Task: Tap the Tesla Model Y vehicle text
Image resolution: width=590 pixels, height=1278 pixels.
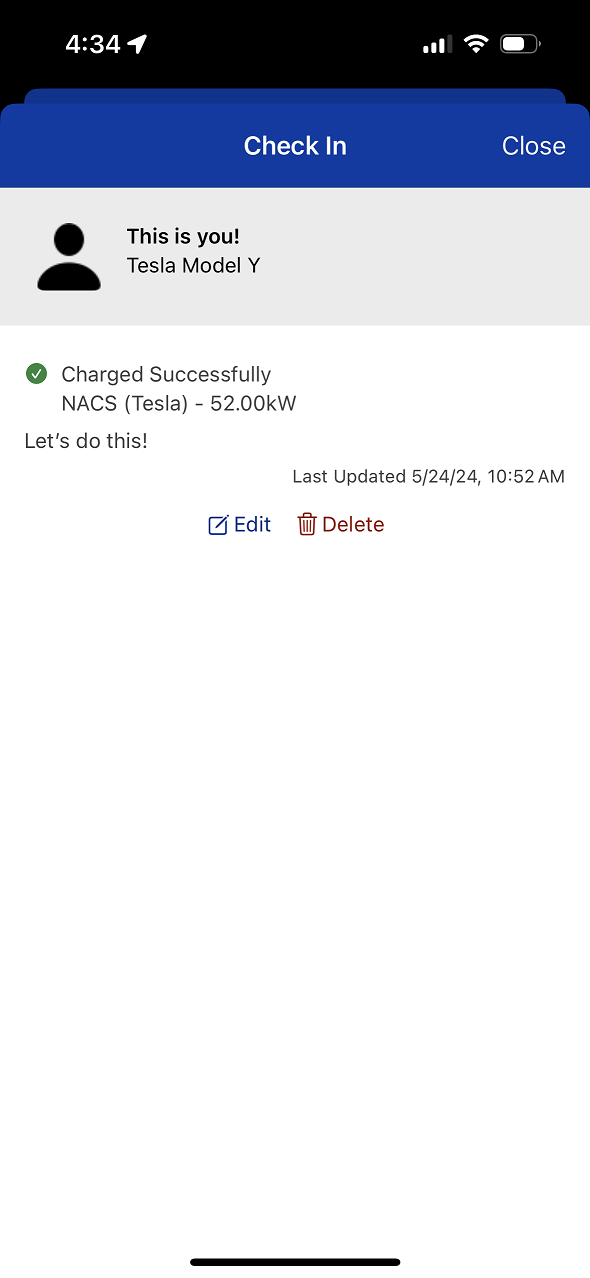Action: point(193,265)
